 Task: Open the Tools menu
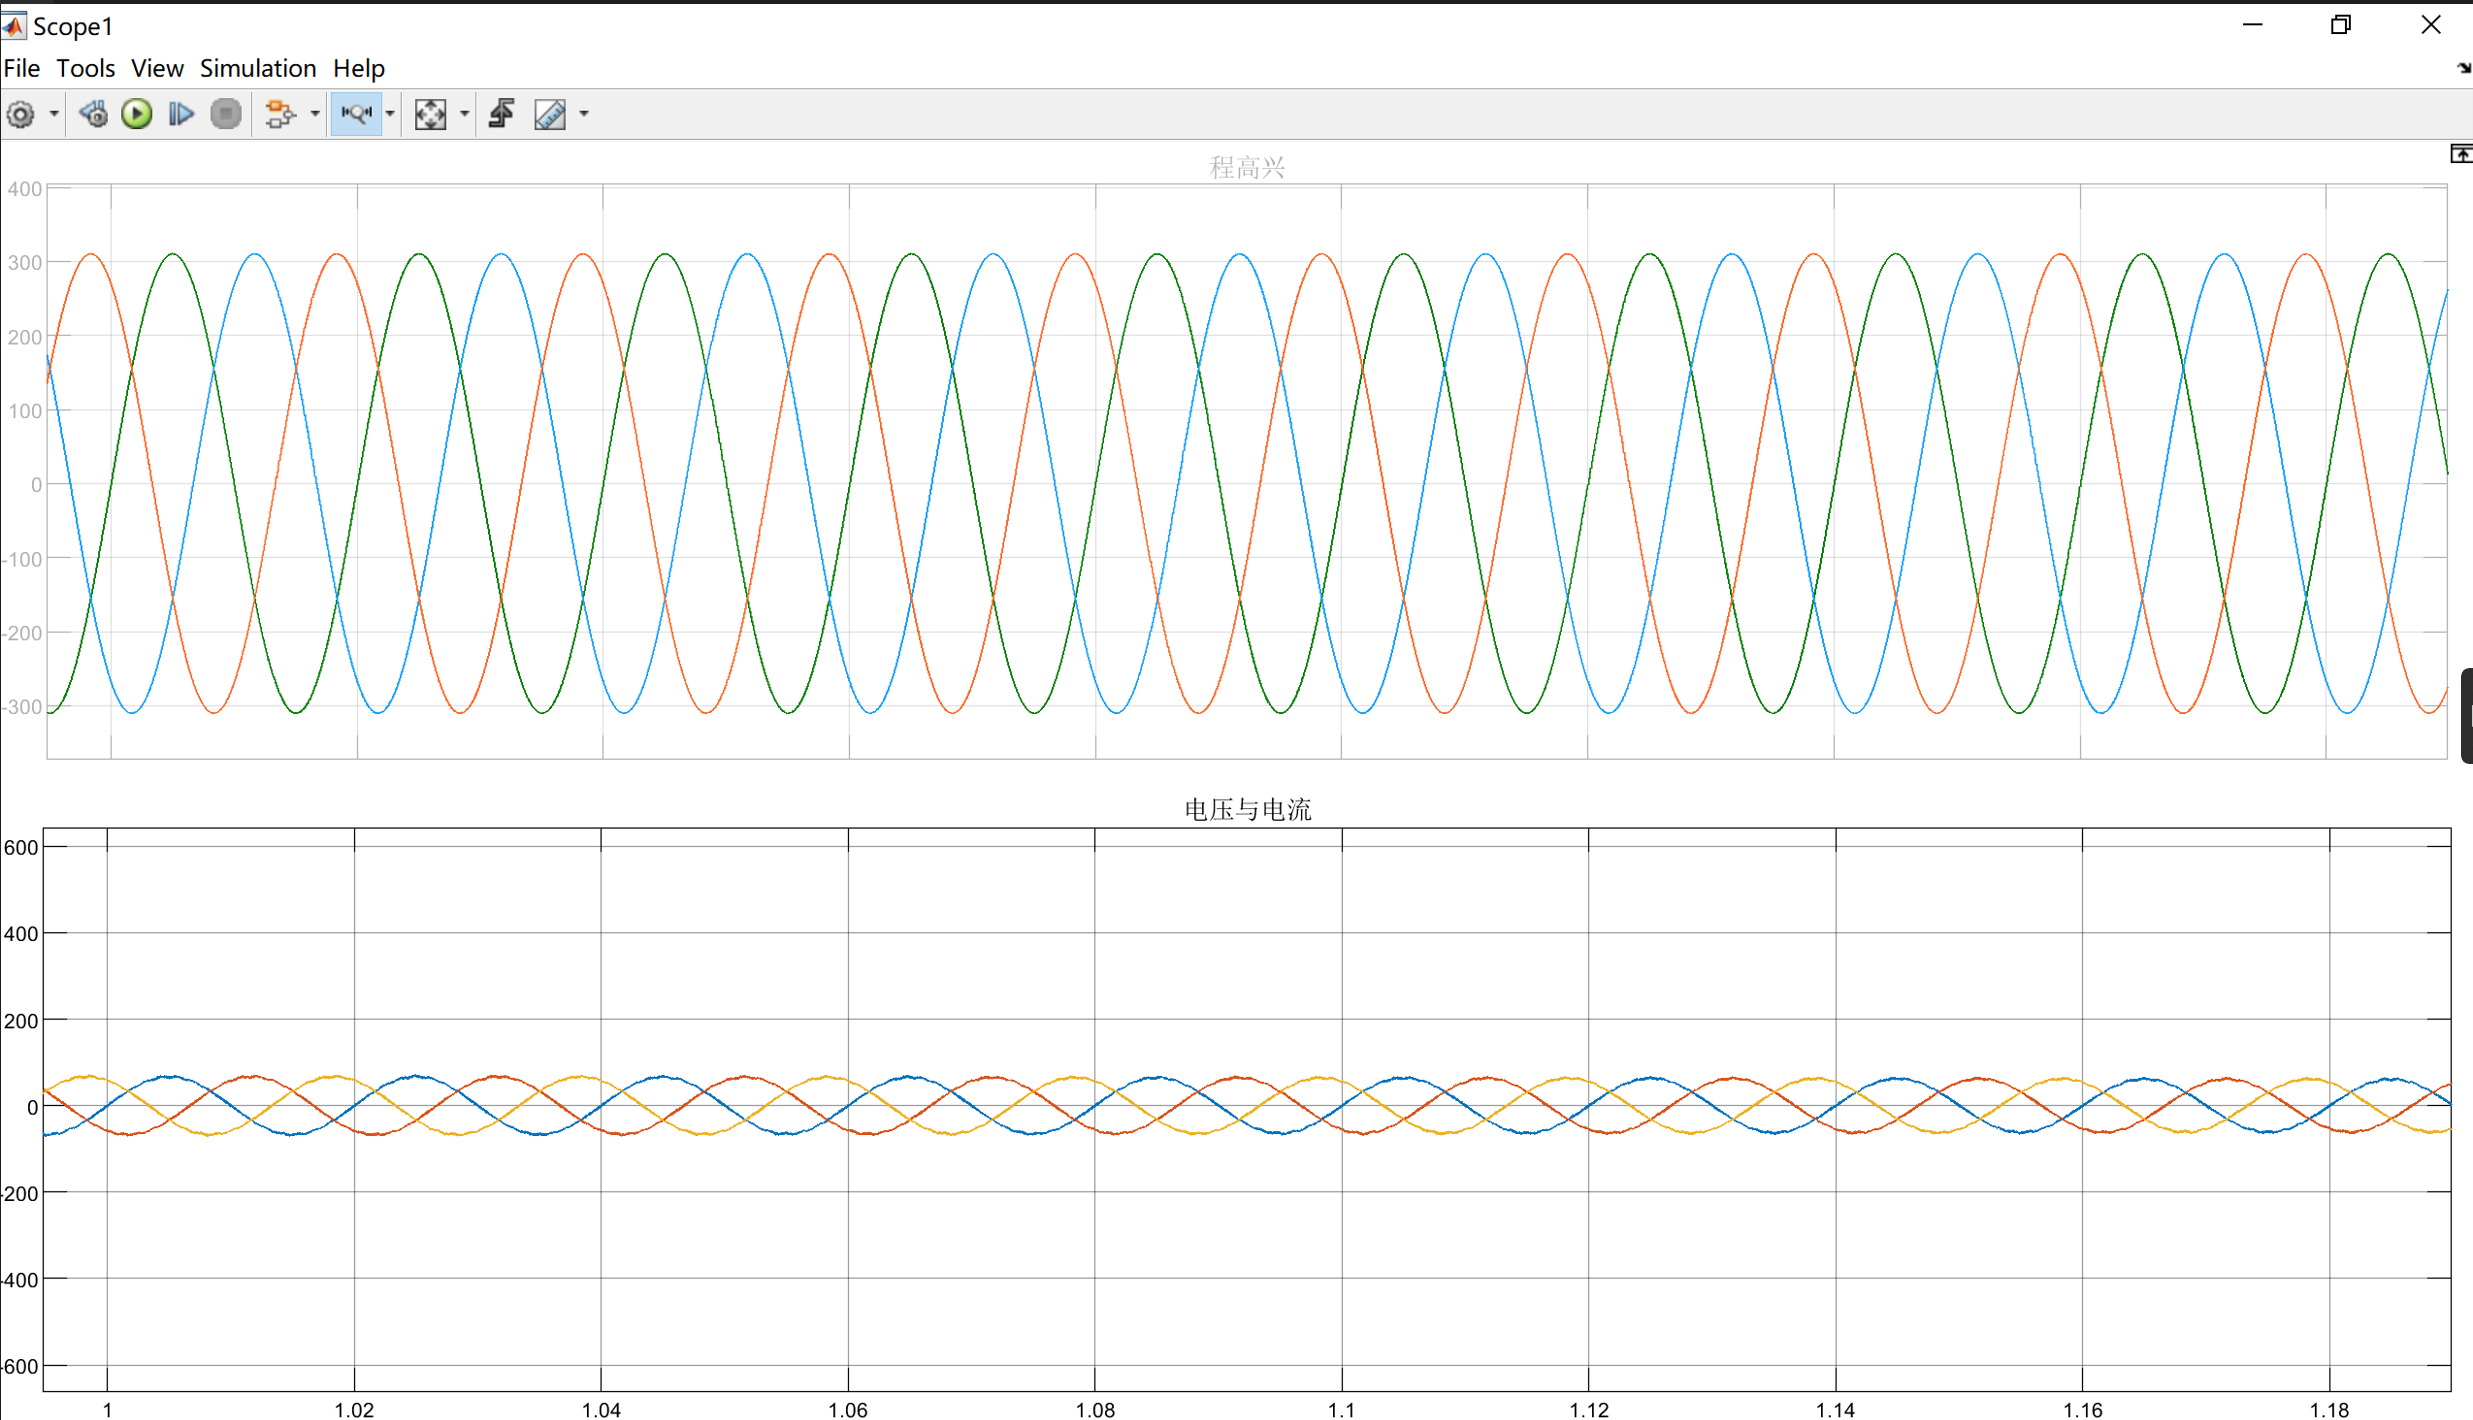click(85, 68)
